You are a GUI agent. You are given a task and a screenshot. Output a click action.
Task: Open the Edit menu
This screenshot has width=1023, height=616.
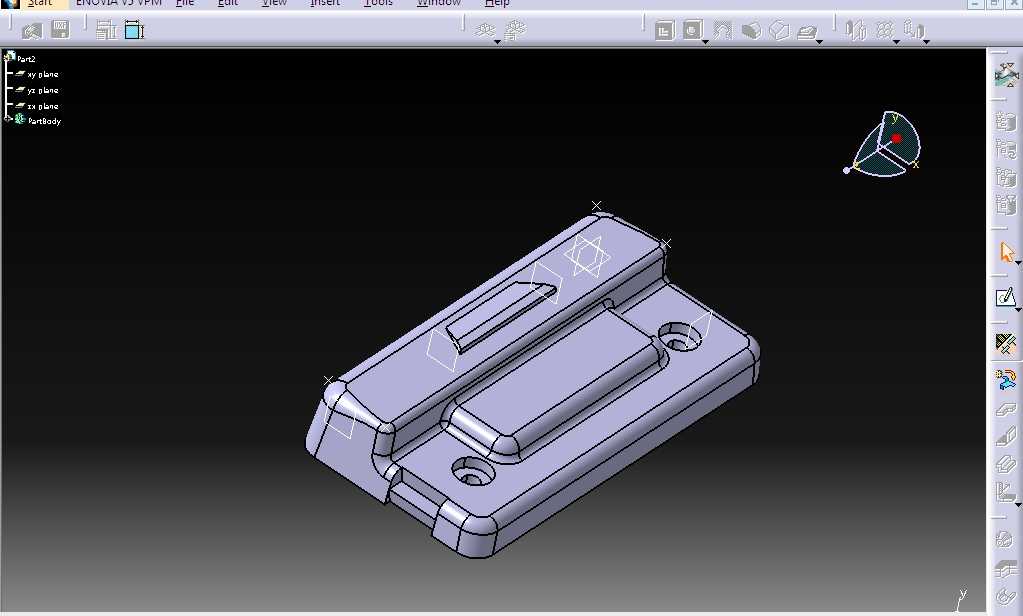click(x=228, y=3)
